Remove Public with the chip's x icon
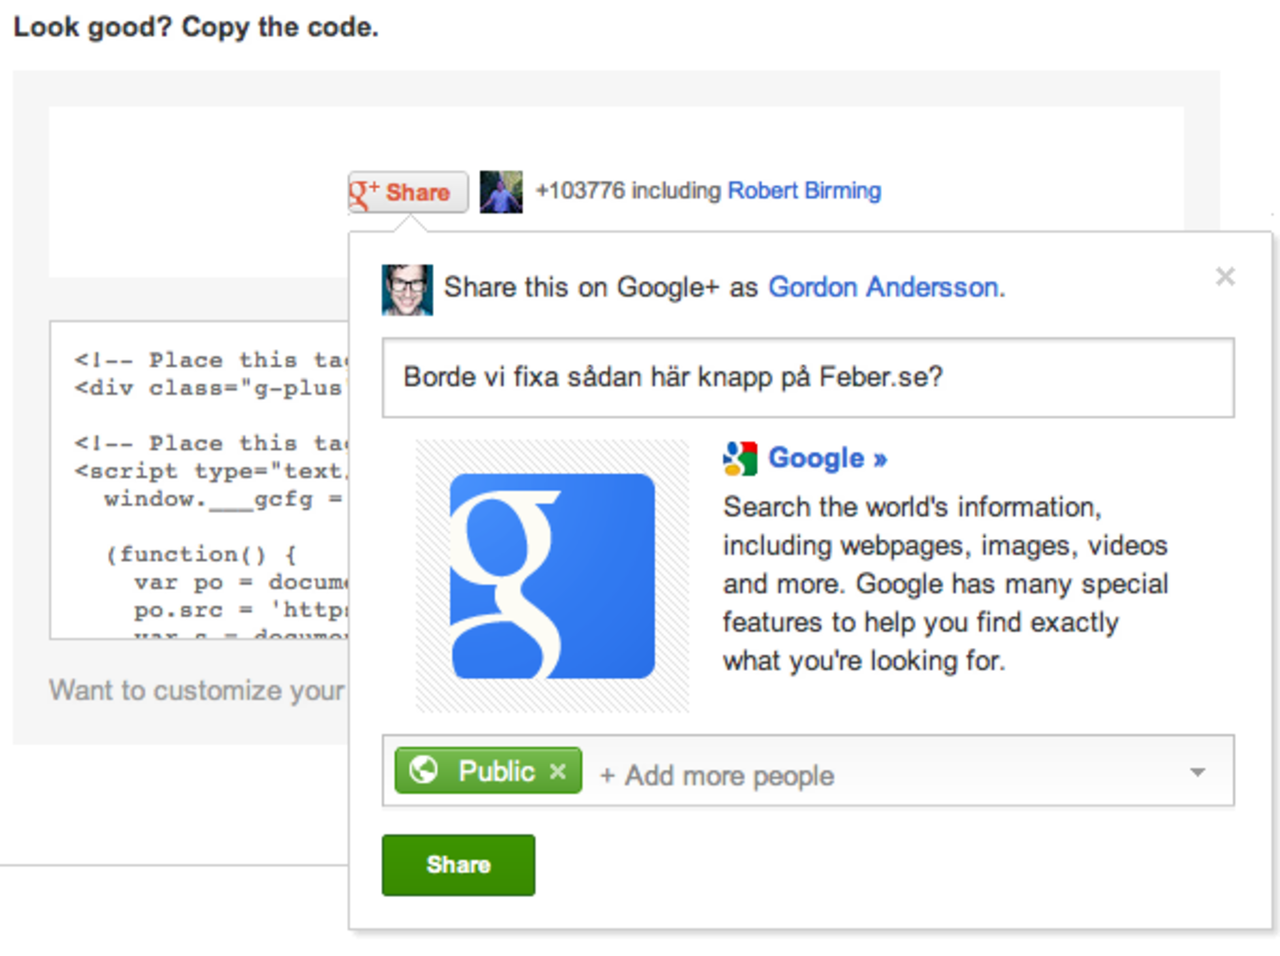Viewport: 1280px width, 956px height. 558,771
